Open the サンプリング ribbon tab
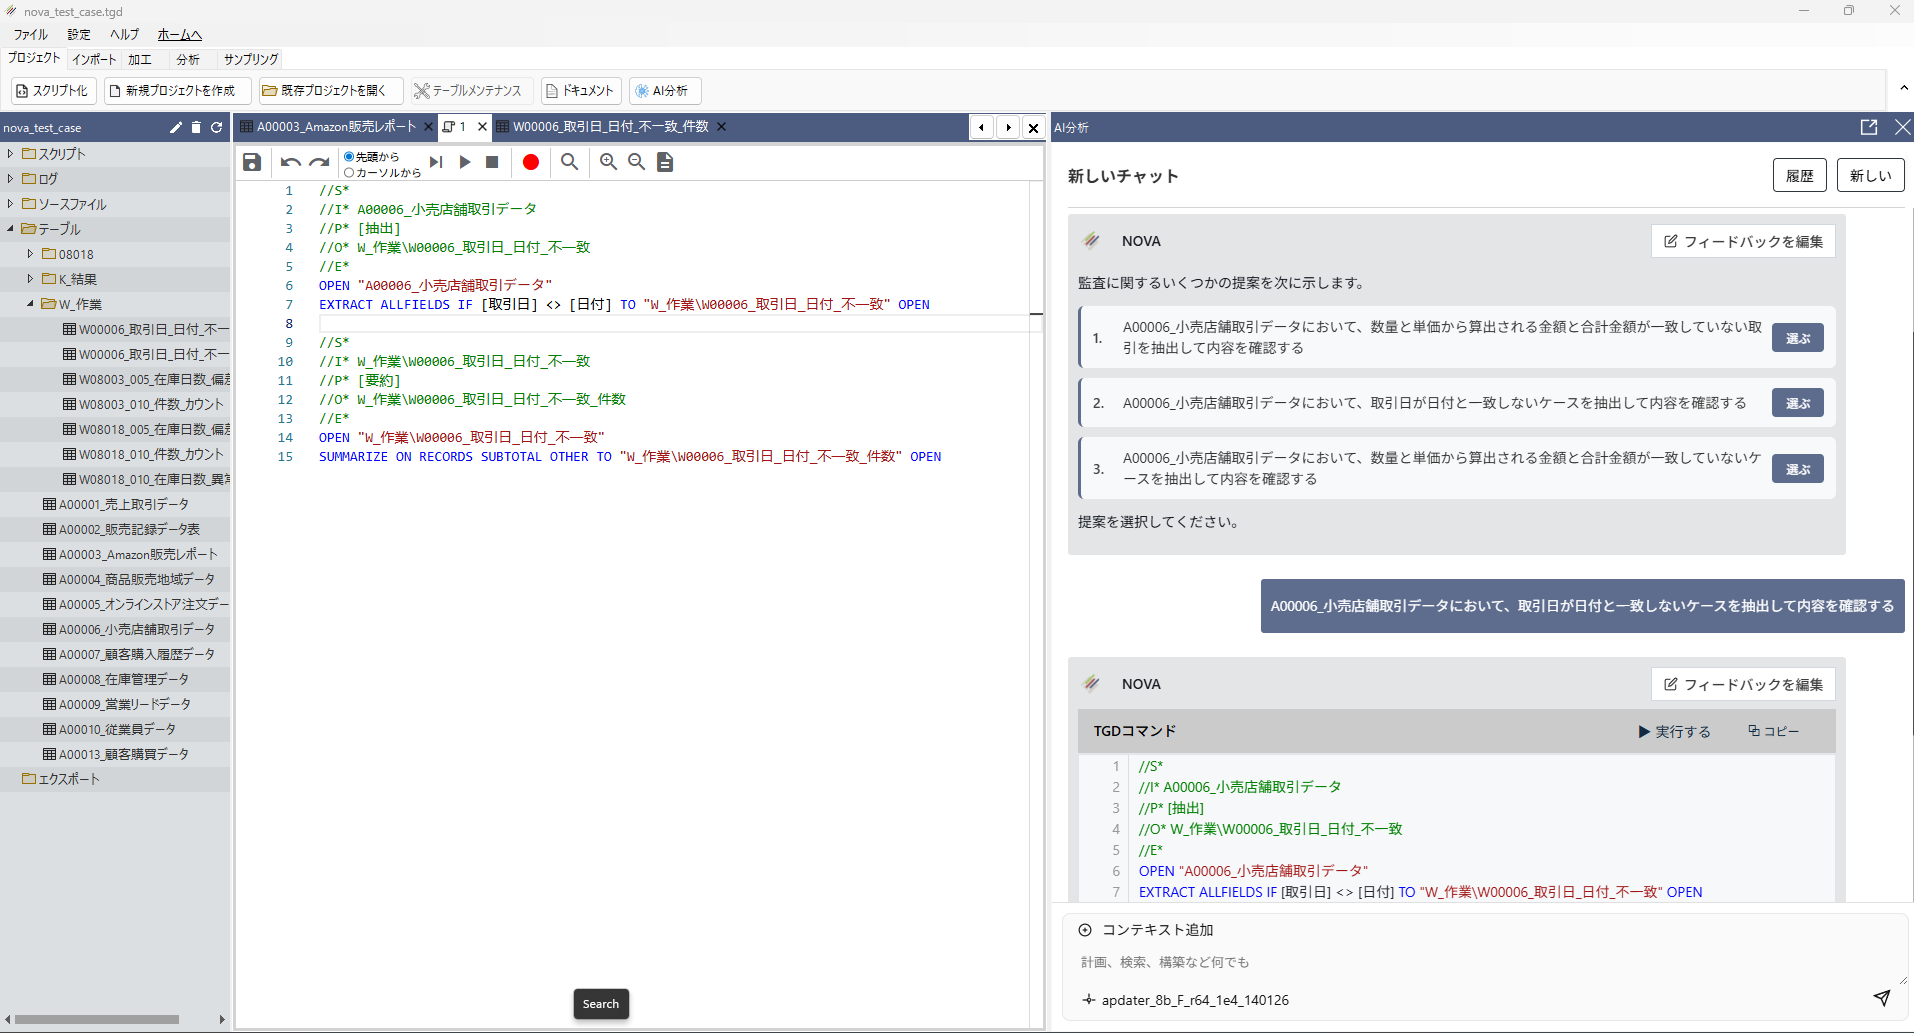1914x1033 pixels. (248, 59)
